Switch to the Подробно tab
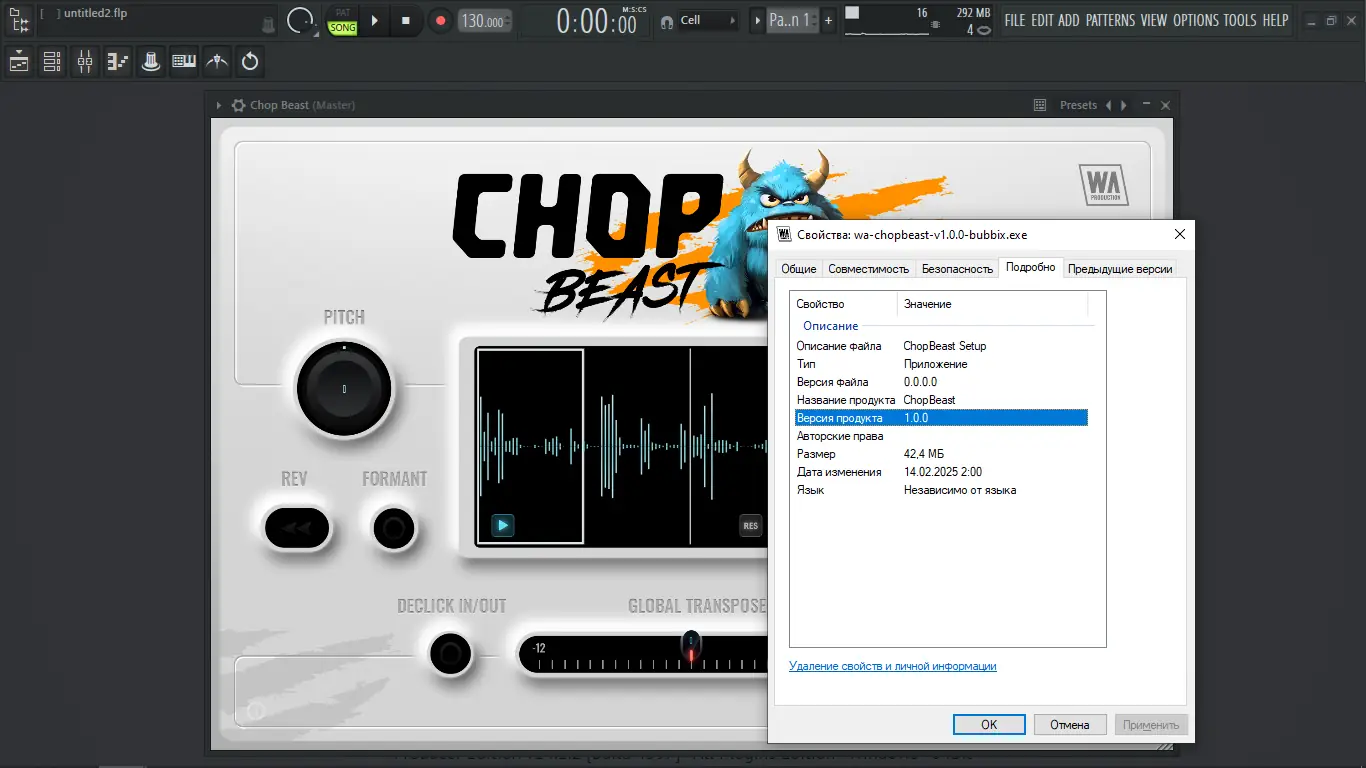This screenshot has height=768, width=1366. pos(1030,267)
